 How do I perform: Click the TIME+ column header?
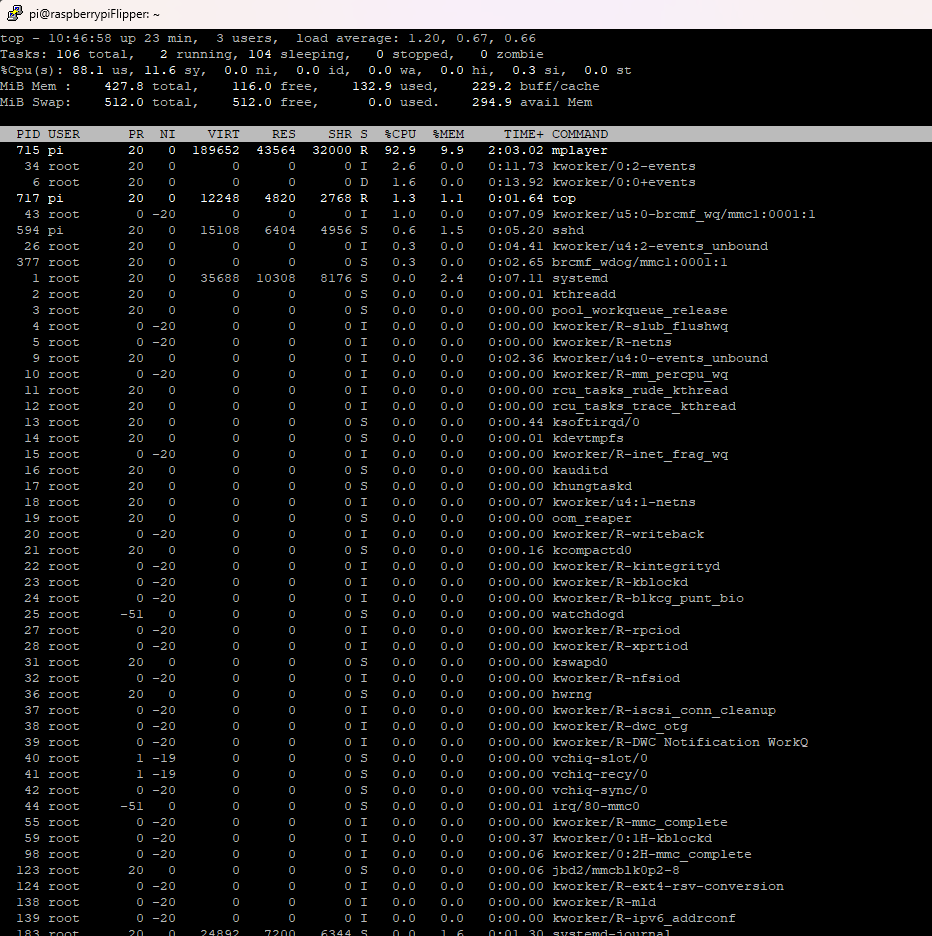click(524, 134)
